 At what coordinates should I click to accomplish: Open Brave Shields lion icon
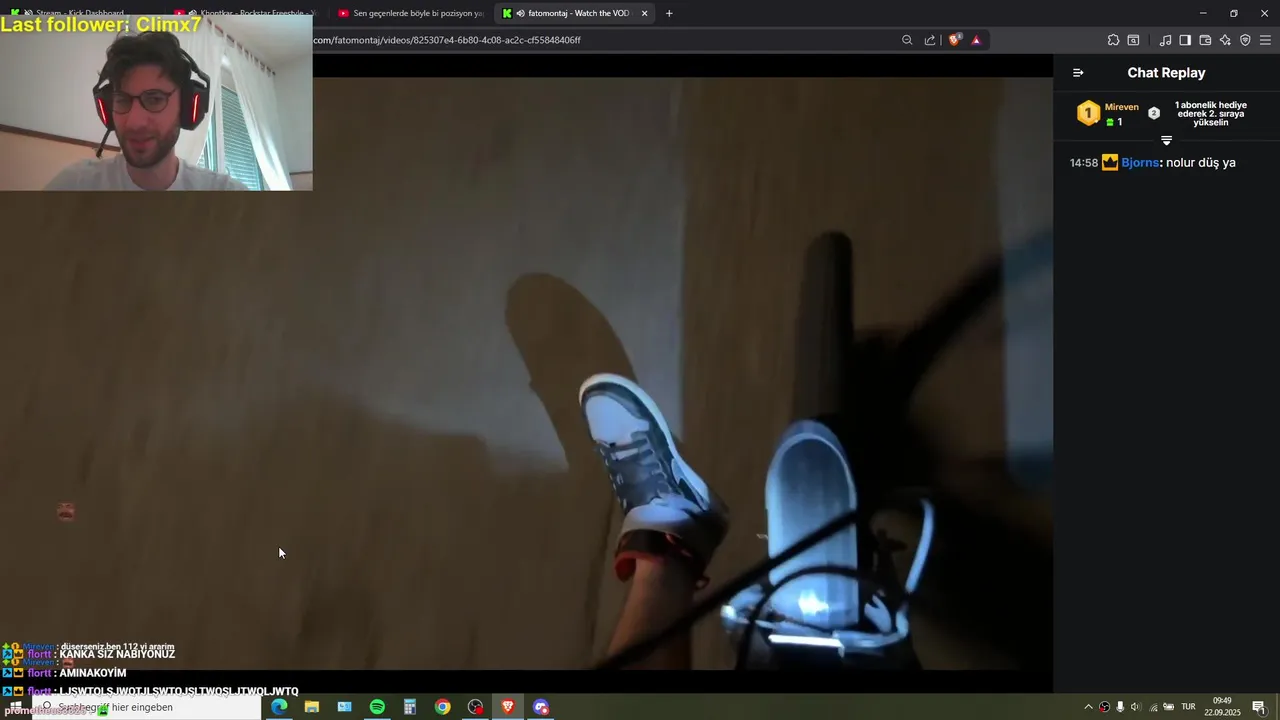pyautogui.click(x=955, y=40)
